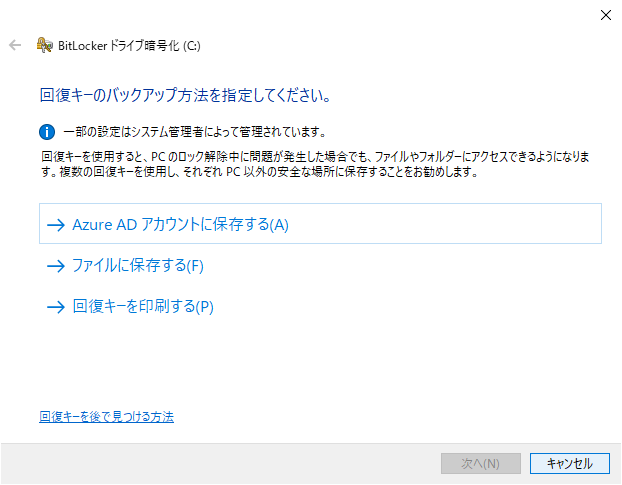This screenshot has width=622, height=485.
Task: Select 回復キーを印刷する(P) option
Action: (143, 306)
